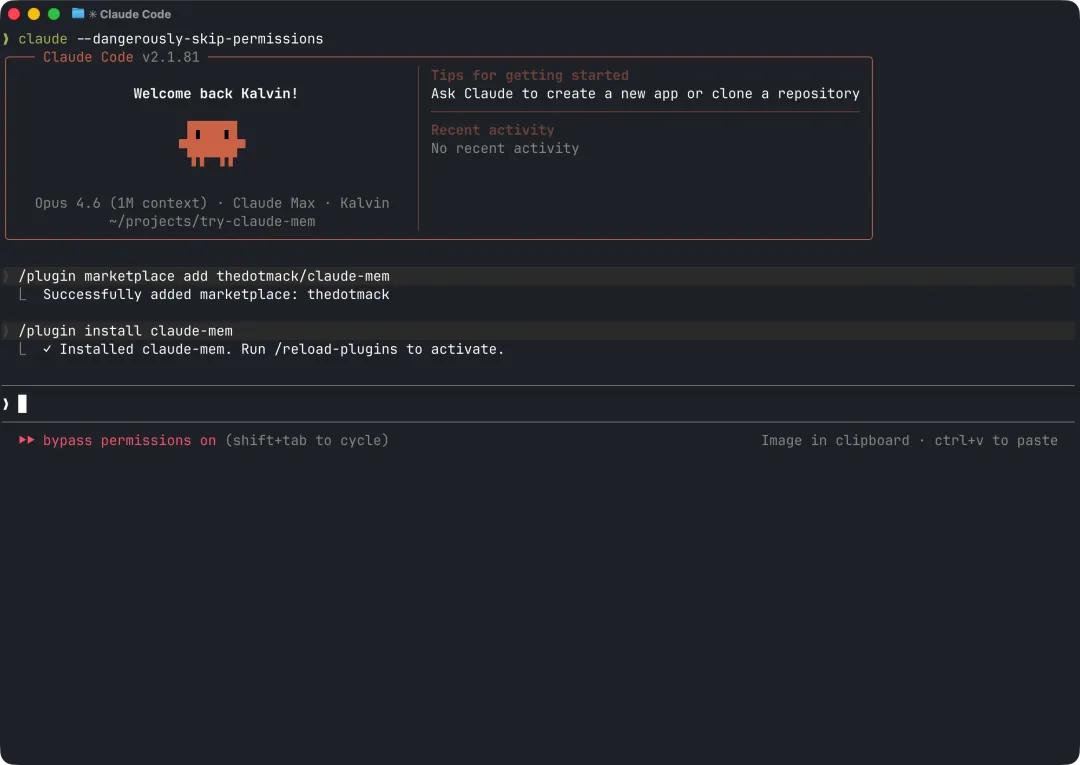
Task: Click the 'Tips for getting started' heading
Action: [x=530, y=75]
